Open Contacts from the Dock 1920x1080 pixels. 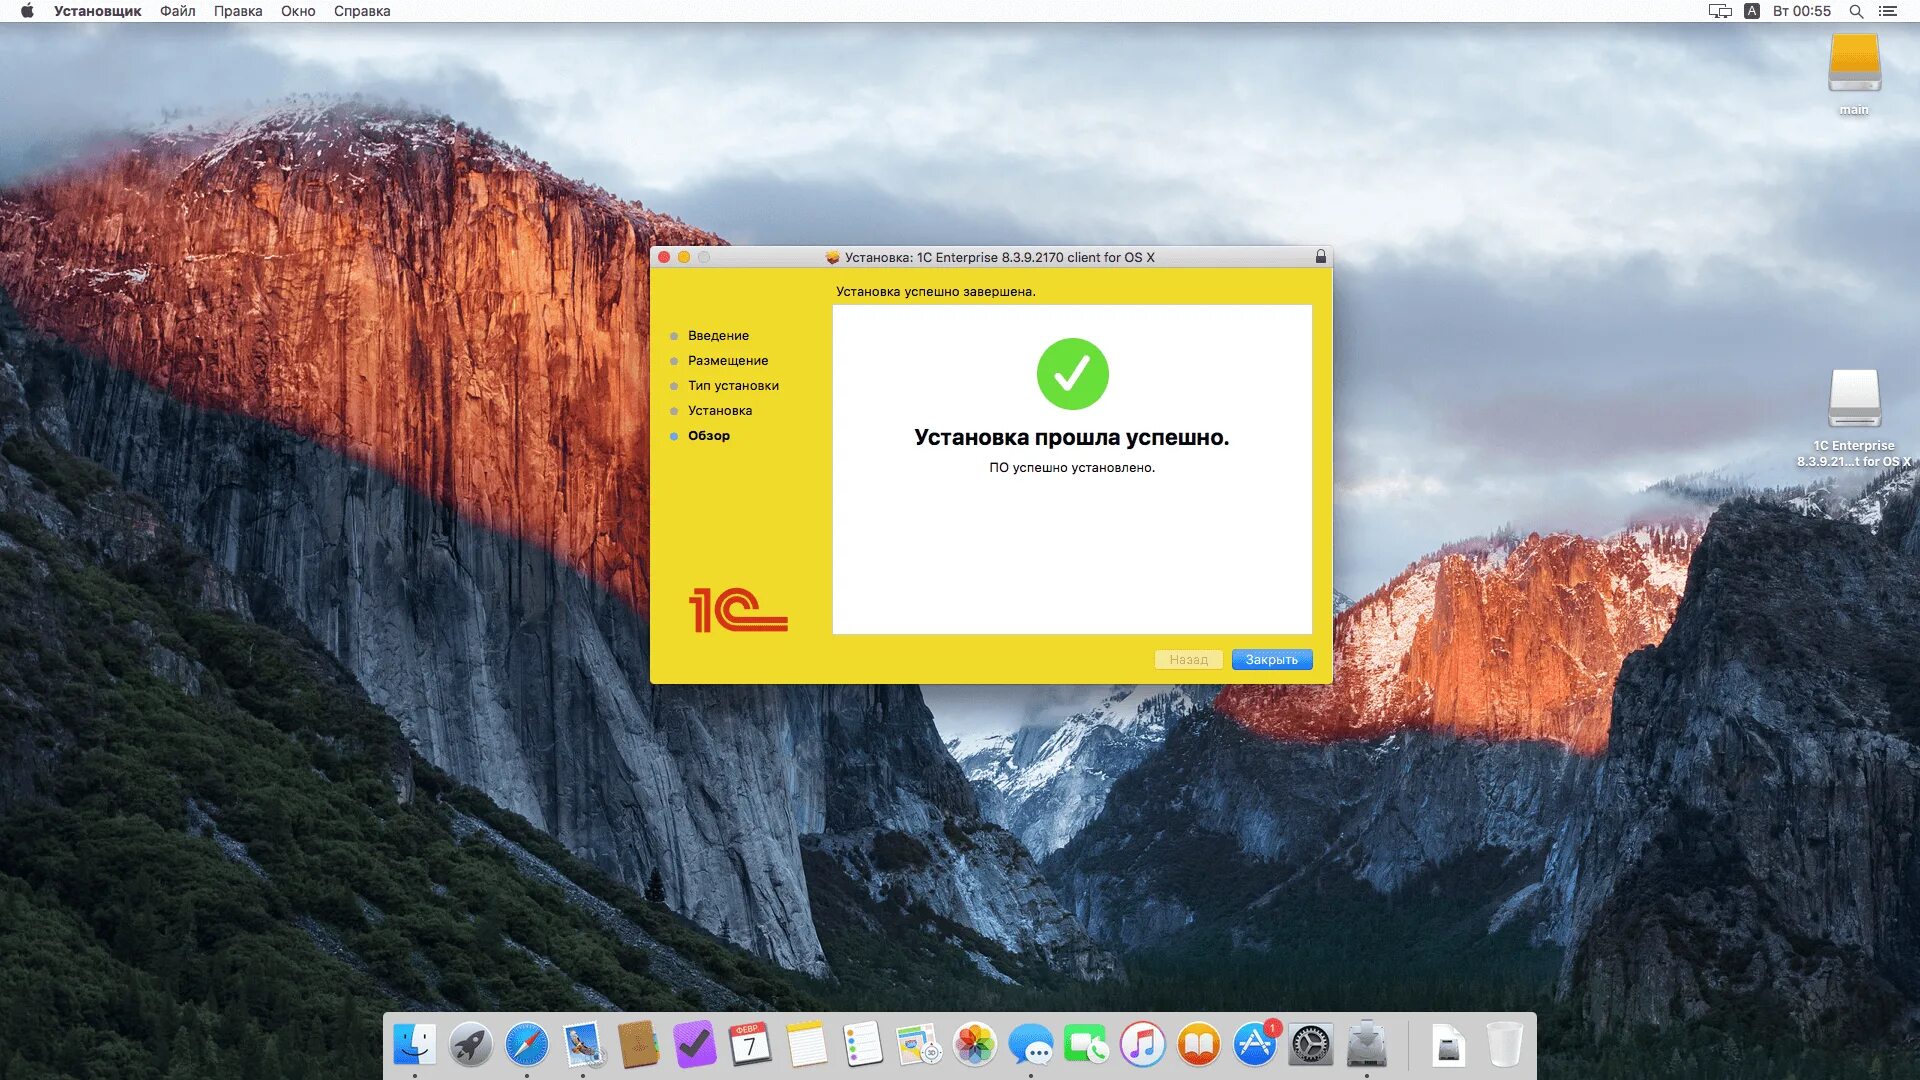click(x=638, y=1045)
